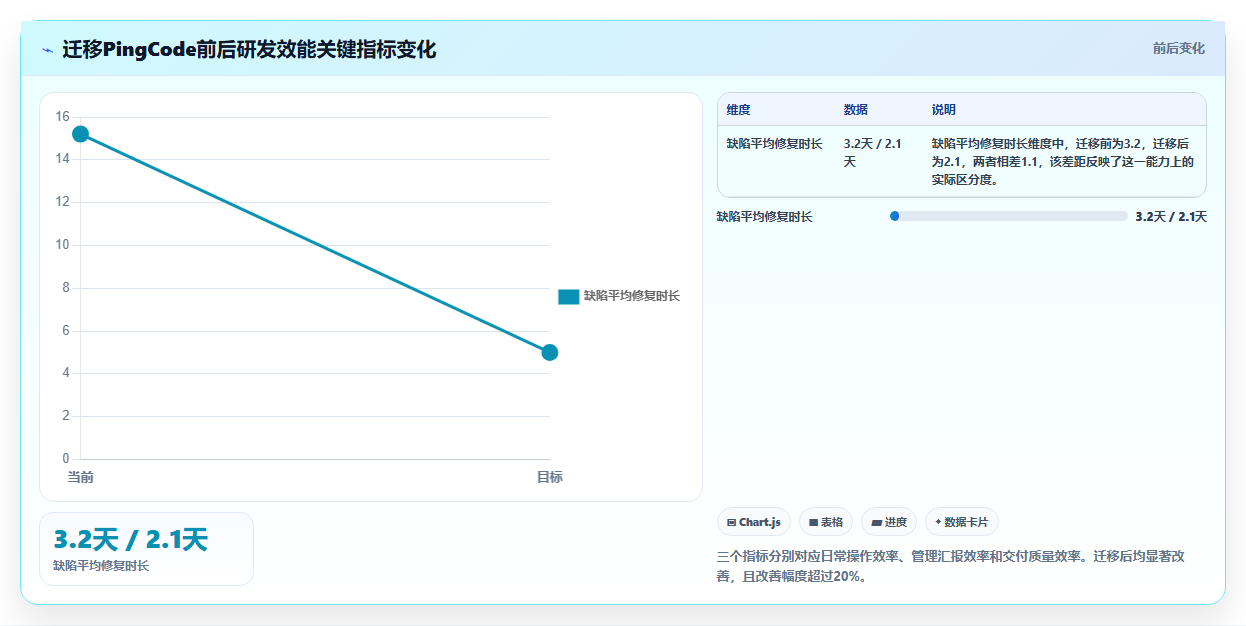Click the 数据卡片 tag
This screenshot has height=626, width=1246.
962,522
